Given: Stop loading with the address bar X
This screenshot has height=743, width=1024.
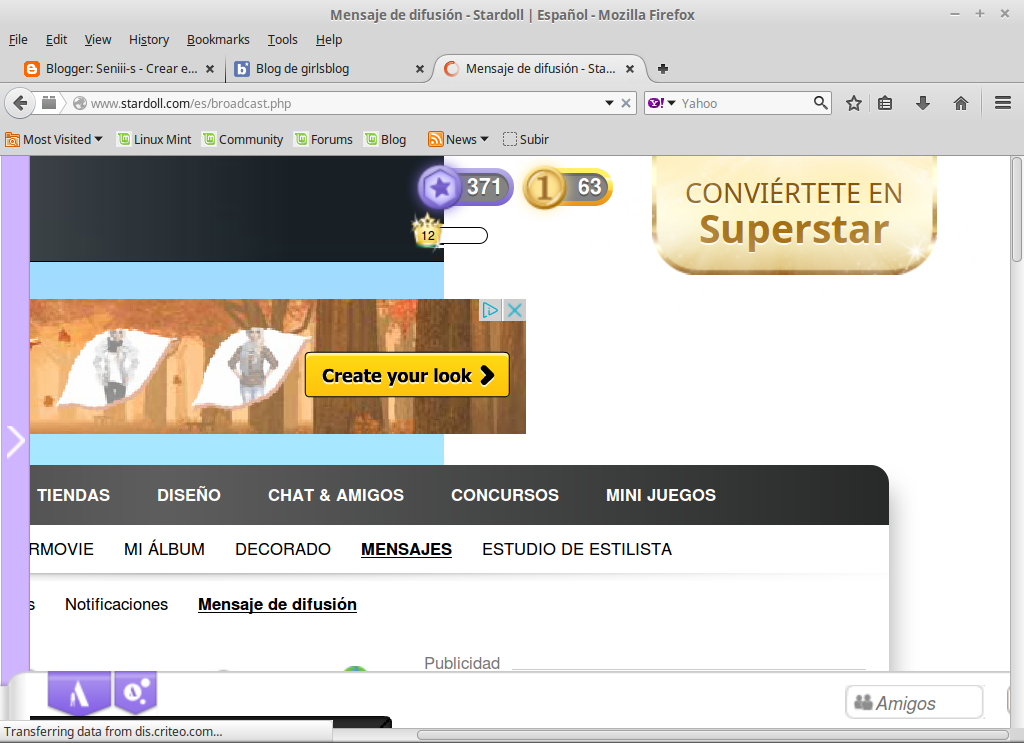Looking at the screenshot, I should coord(626,103).
